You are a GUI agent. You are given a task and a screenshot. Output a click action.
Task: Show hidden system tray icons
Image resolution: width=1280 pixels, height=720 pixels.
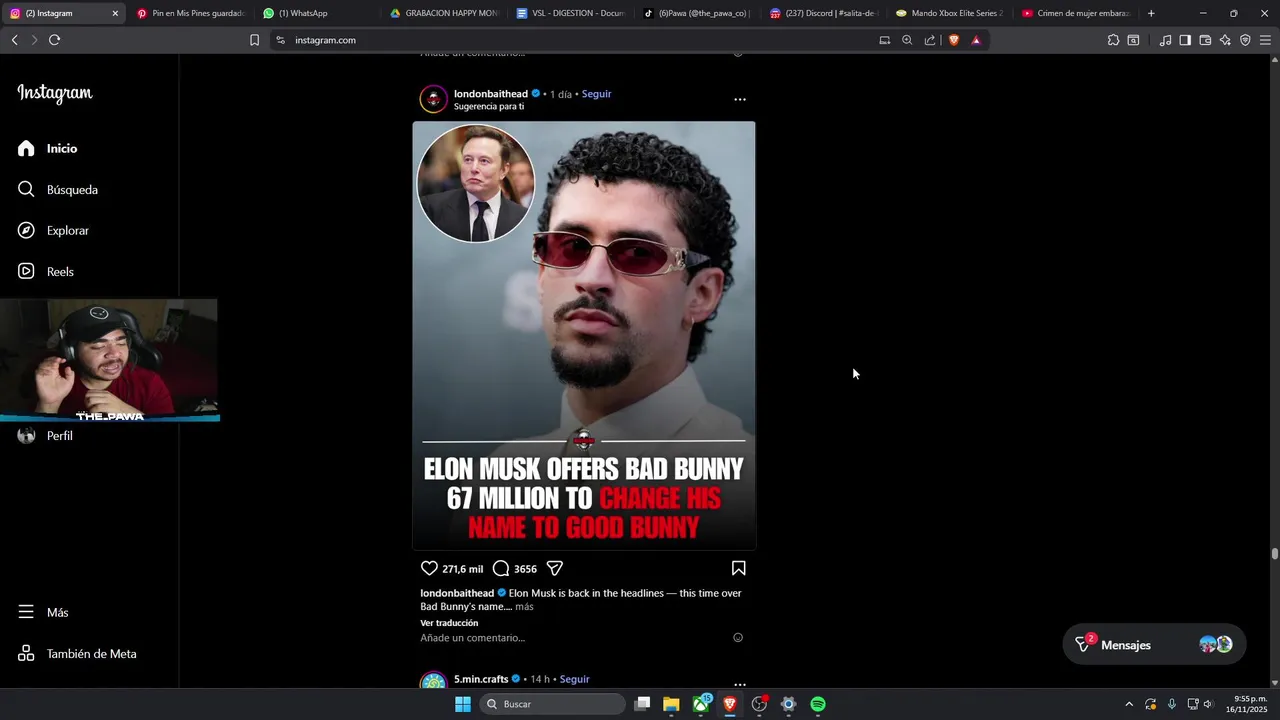[x=1129, y=704]
